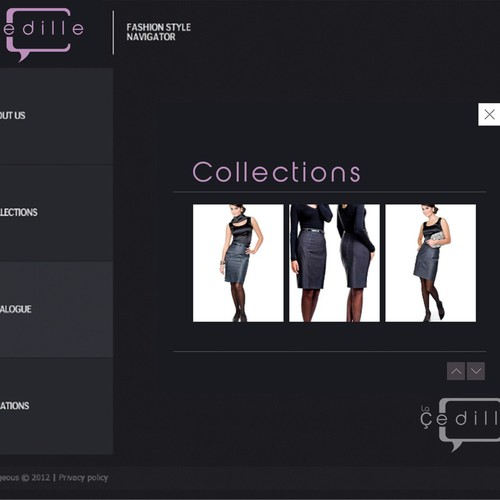Open the About Us menu tile
Image resolution: width=500 pixels, height=500 pixels.
click(56, 116)
